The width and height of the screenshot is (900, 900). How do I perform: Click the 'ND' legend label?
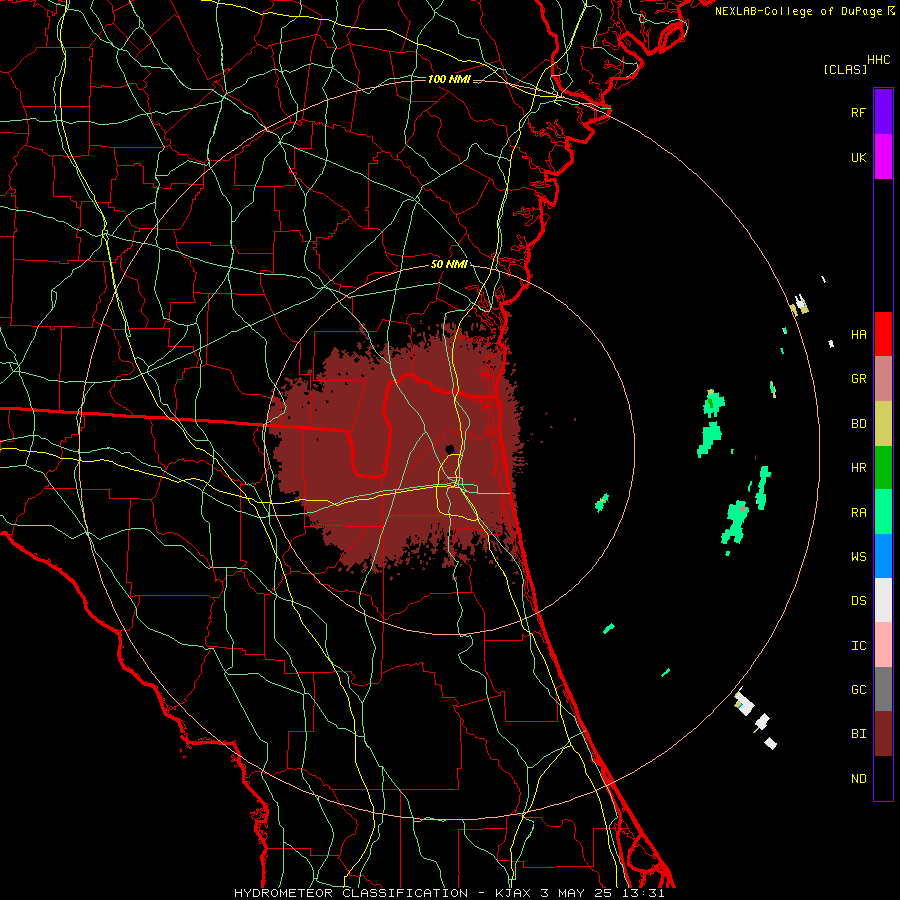click(859, 779)
